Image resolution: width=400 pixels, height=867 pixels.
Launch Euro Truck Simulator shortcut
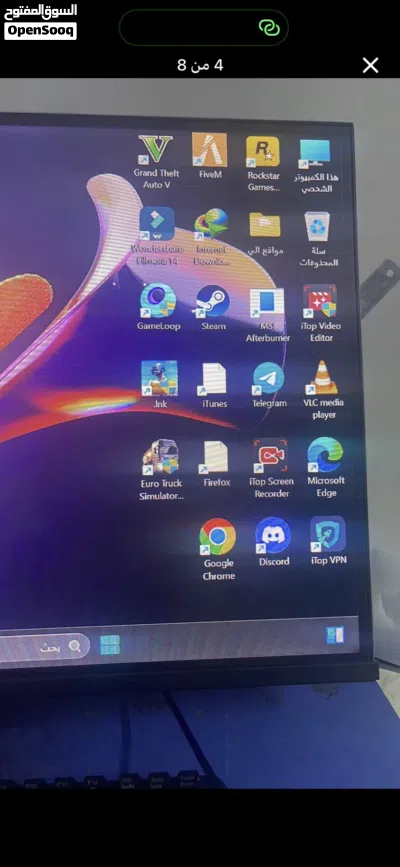160,457
